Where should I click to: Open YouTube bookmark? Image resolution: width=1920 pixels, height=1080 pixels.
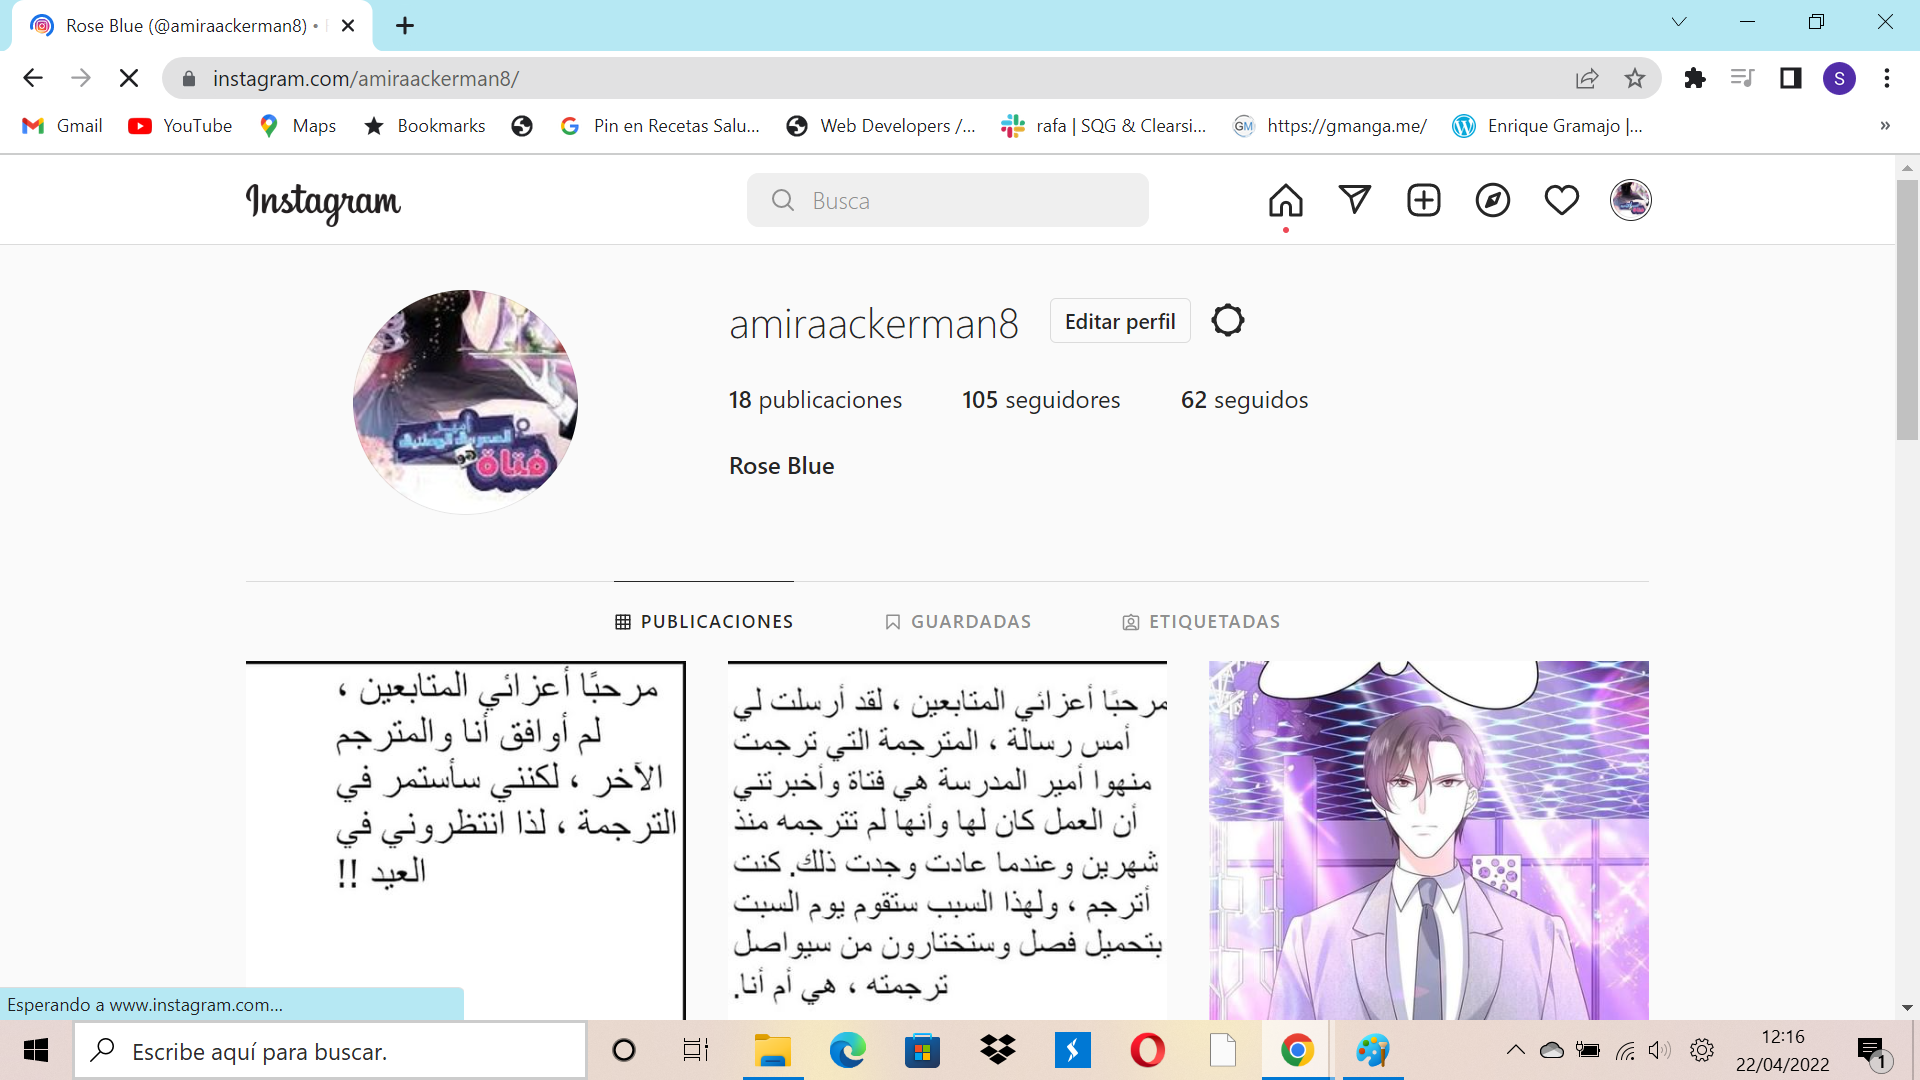(x=181, y=126)
